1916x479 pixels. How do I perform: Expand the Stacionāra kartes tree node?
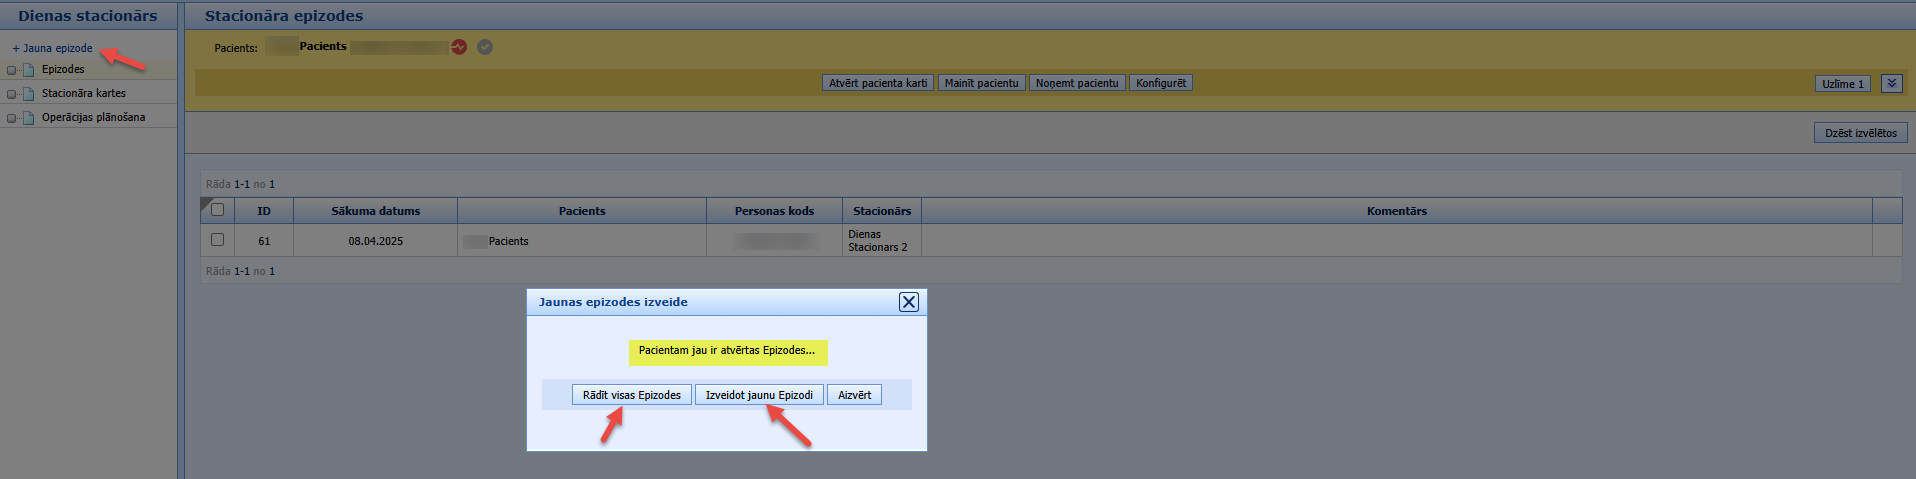tap(12, 94)
